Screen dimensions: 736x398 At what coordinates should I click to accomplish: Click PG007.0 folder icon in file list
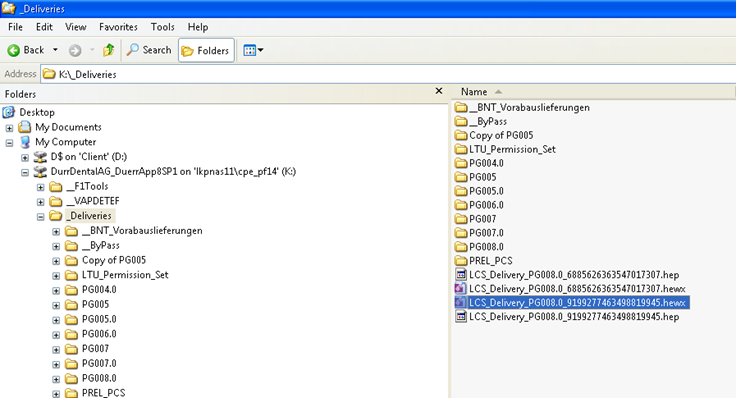click(461, 233)
